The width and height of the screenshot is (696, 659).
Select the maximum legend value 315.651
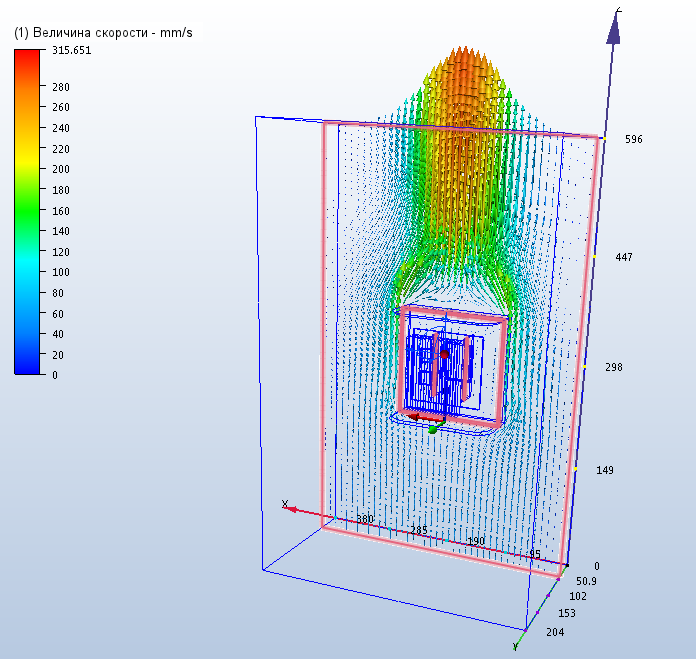[71, 50]
